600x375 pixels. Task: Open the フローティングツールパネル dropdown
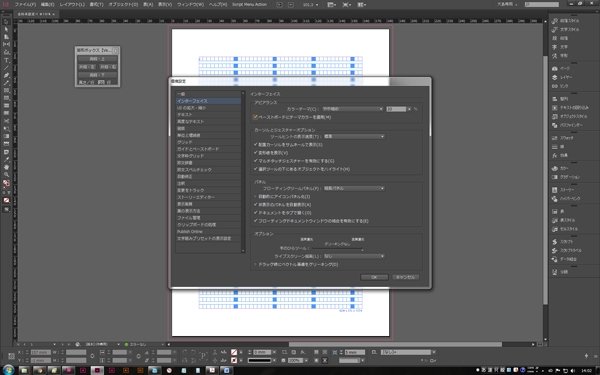pyautogui.click(x=354, y=188)
